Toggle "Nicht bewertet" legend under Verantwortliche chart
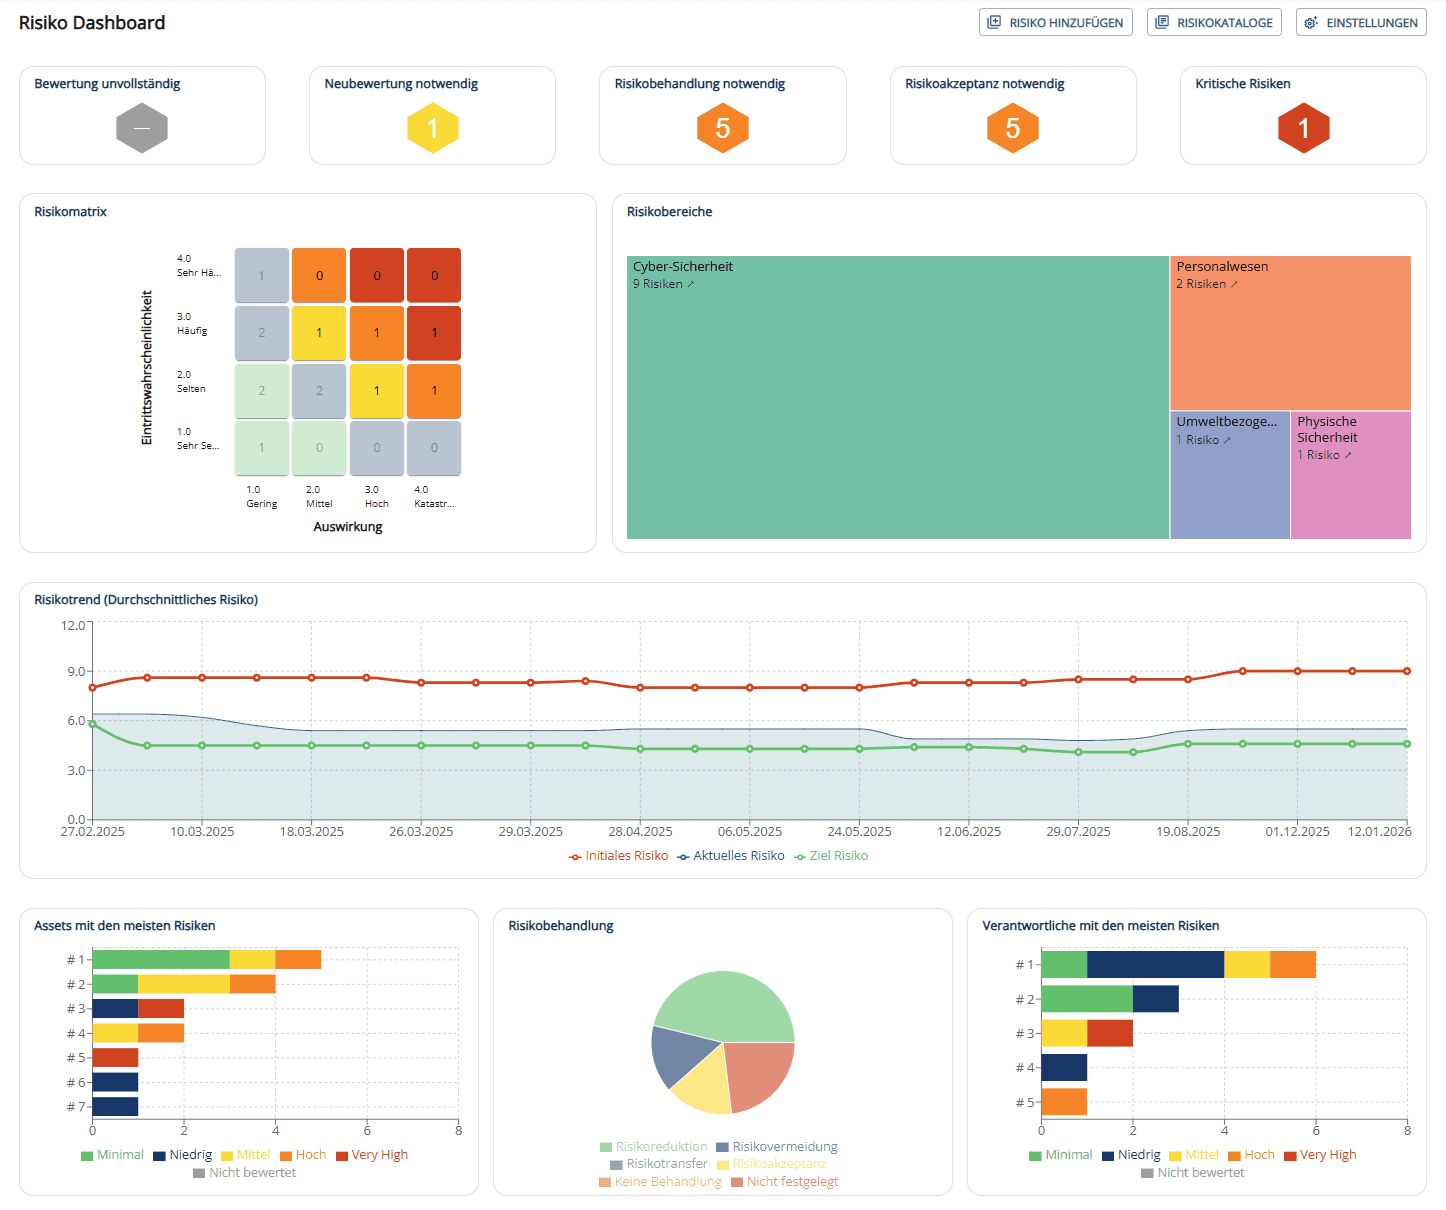Image resolution: width=1446 pixels, height=1210 pixels. click(x=1192, y=1172)
